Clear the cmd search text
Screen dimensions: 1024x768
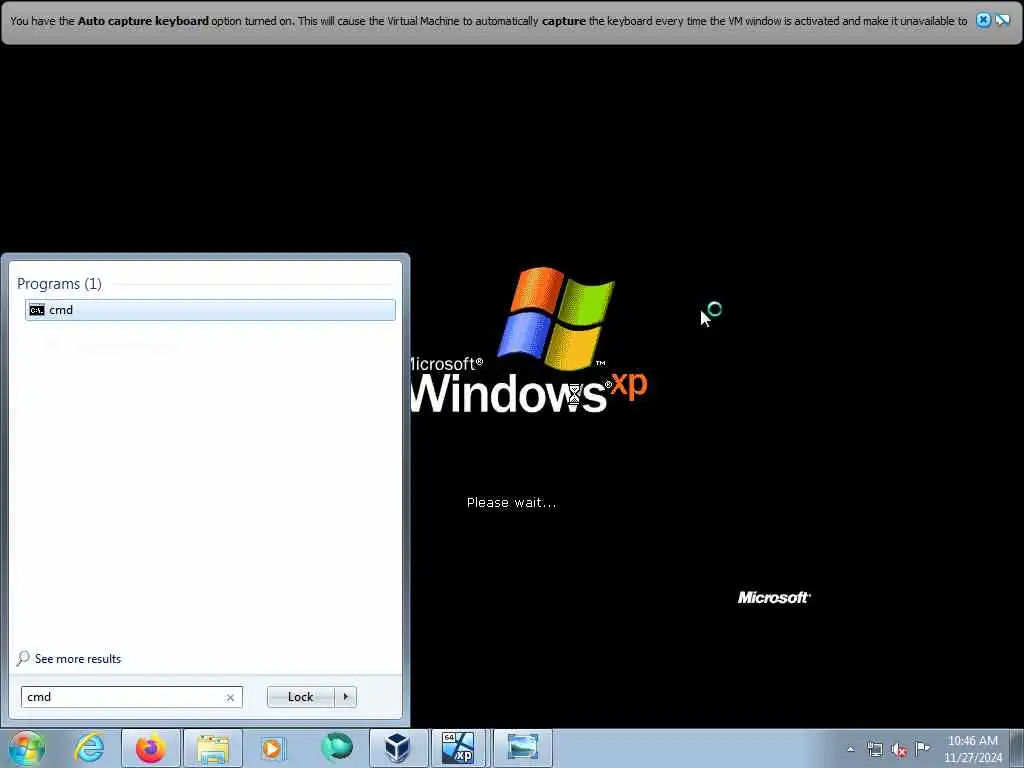[x=230, y=697]
